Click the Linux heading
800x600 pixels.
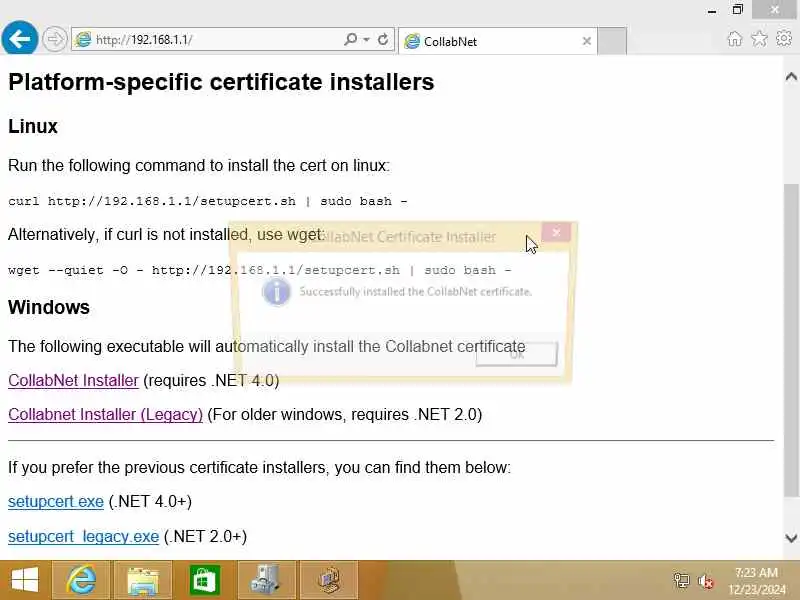tap(33, 126)
